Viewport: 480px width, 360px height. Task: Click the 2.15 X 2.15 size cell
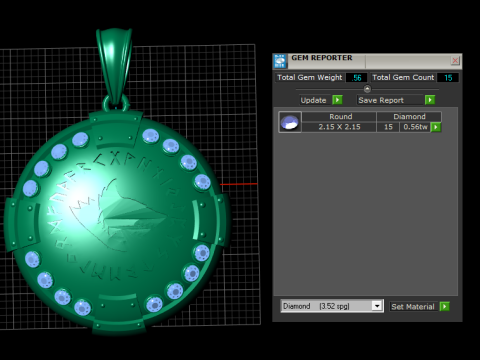(x=339, y=127)
